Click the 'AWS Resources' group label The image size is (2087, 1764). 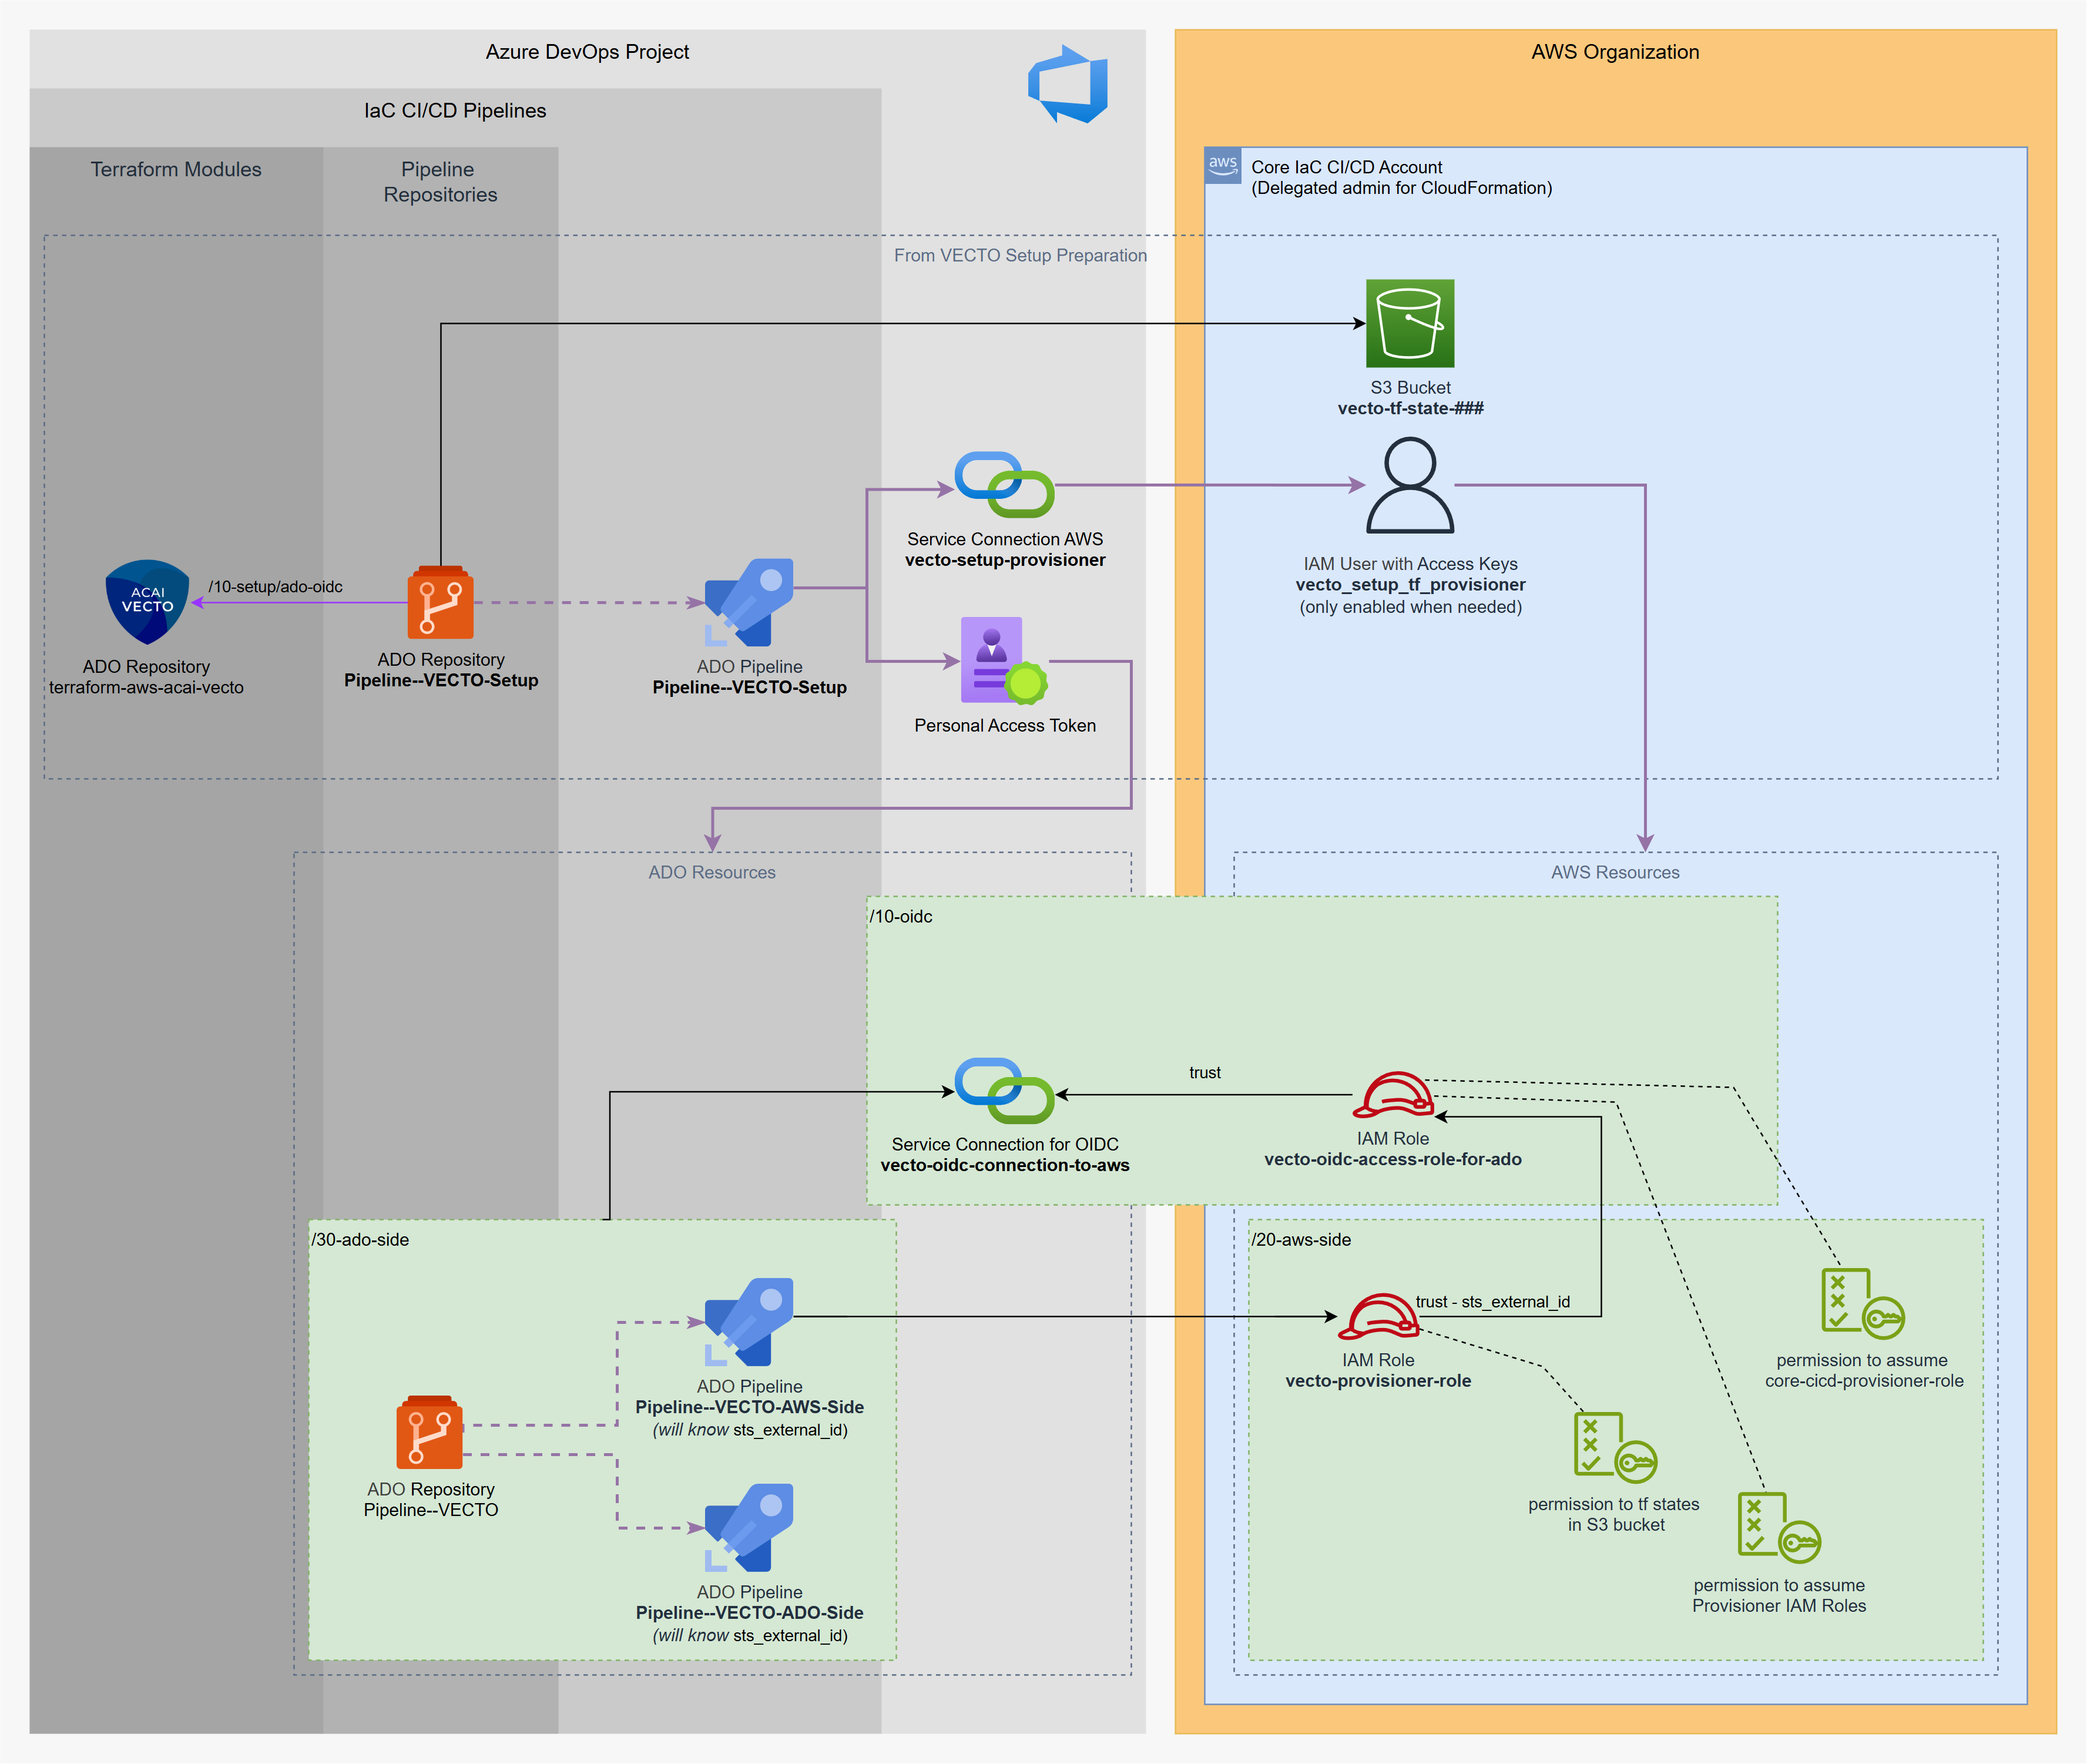(1615, 873)
